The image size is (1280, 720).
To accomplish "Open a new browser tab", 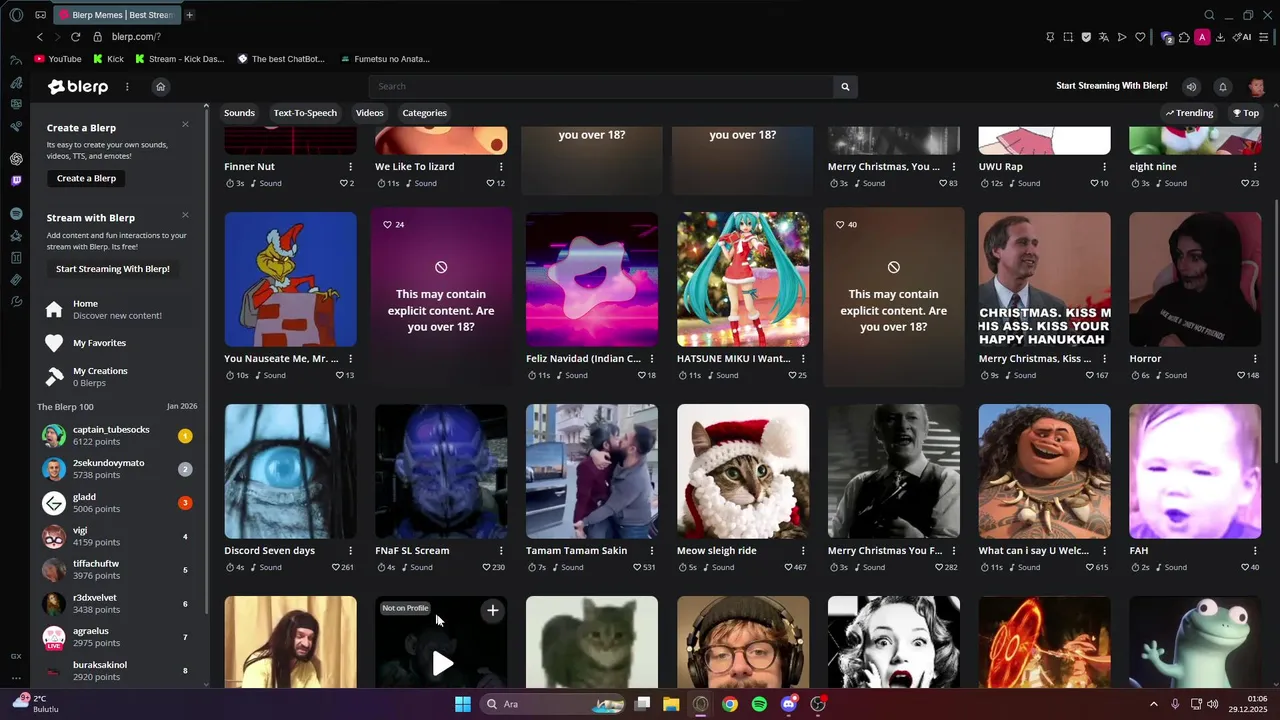I will click(189, 15).
